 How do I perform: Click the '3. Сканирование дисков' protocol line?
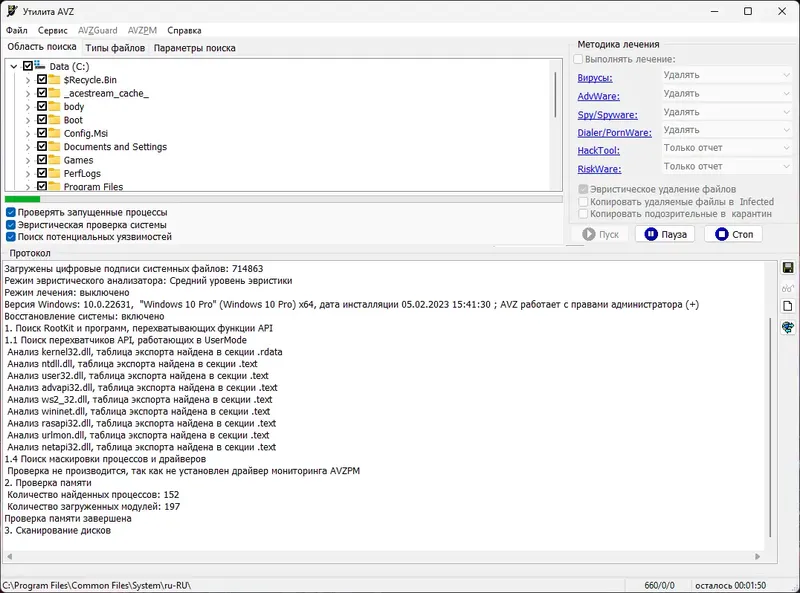(x=58, y=530)
